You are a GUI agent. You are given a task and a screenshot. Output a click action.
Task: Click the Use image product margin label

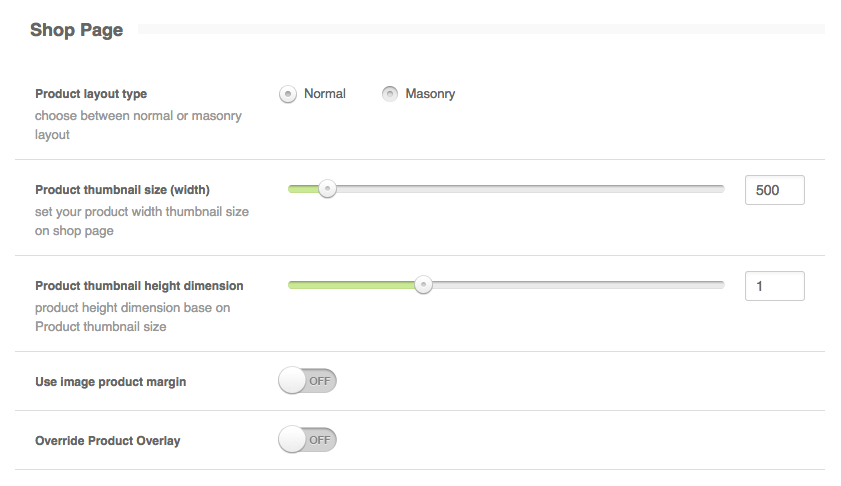click(x=110, y=382)
